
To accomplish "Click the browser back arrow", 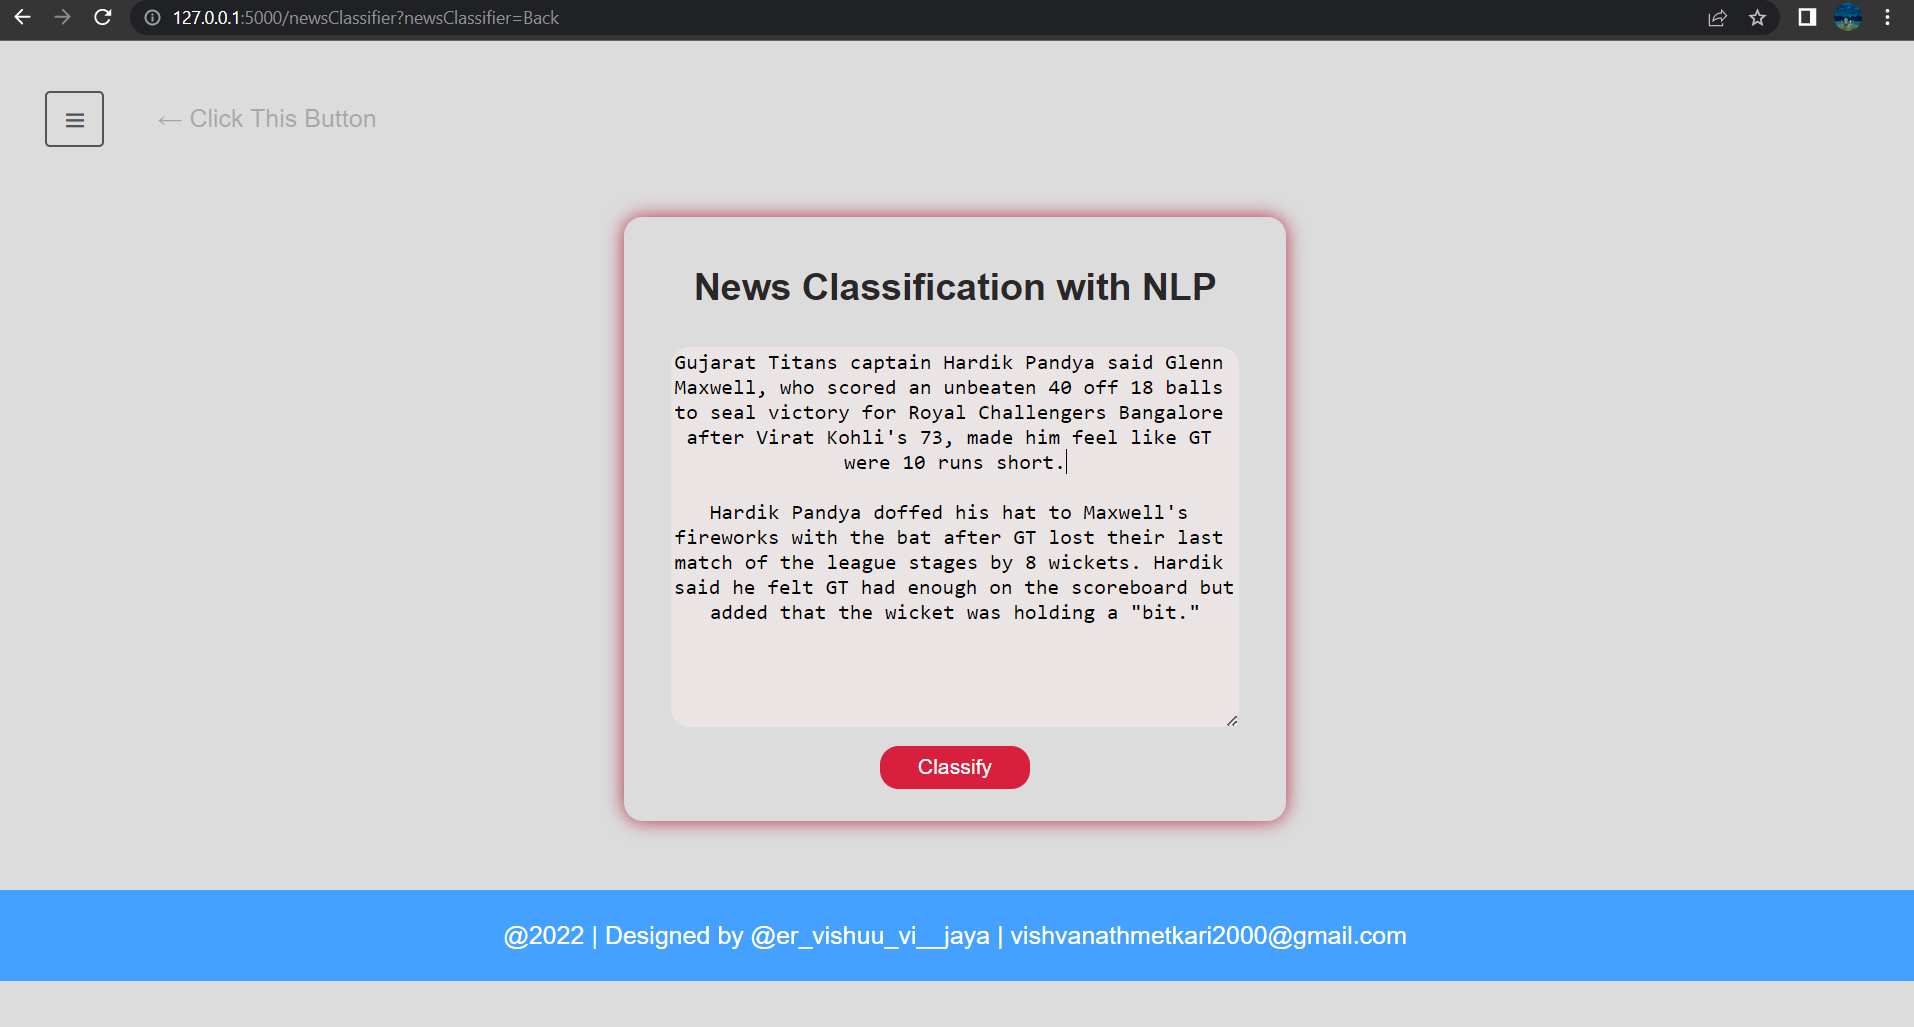I will 22,17.
